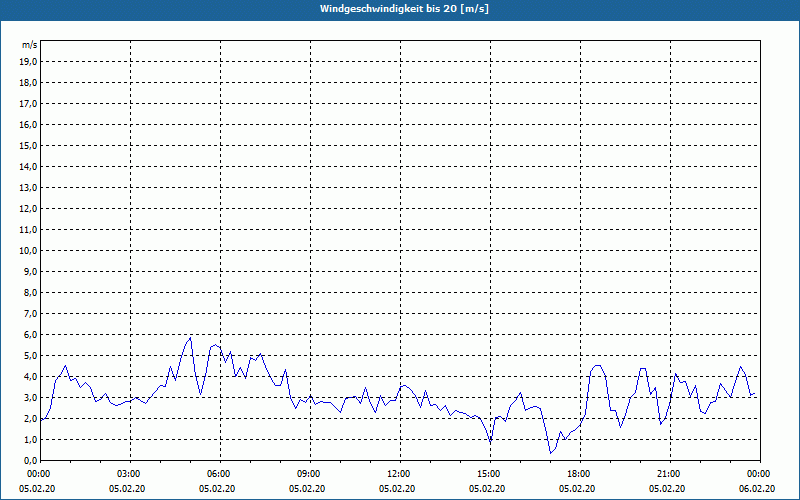The width and height of the screenshot is (800, 500).
Task: Click the '4,0' y-axis value
Action: coord(30,377)
